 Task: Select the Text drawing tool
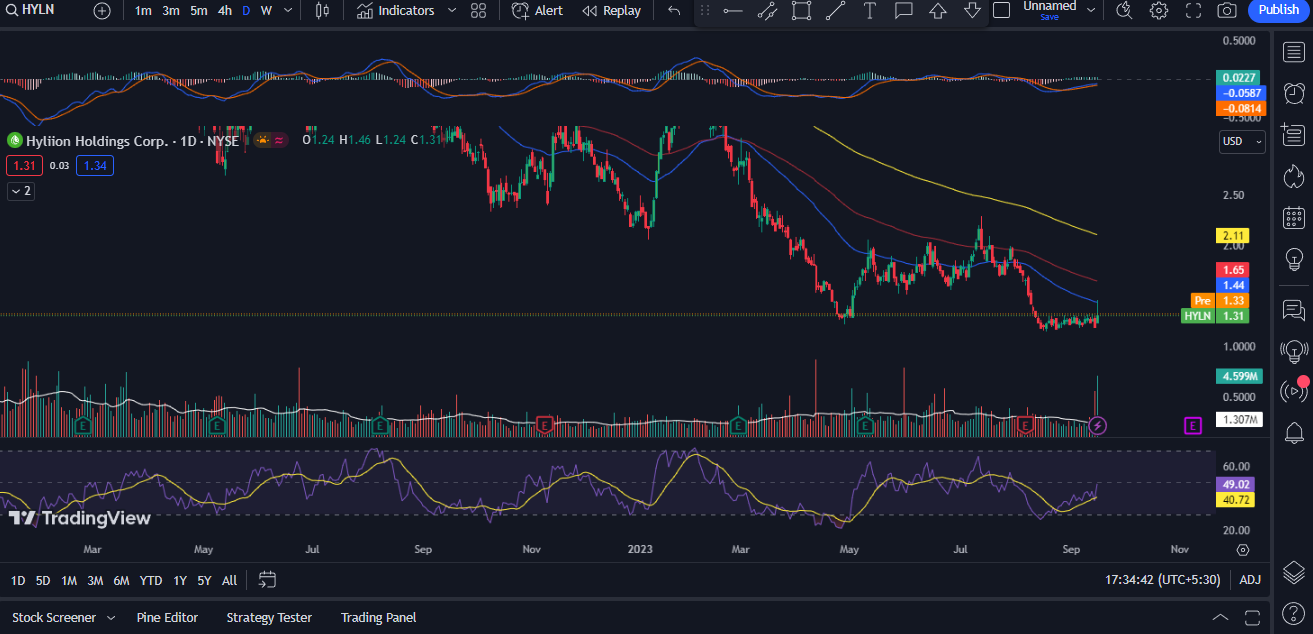coord(870,10)
